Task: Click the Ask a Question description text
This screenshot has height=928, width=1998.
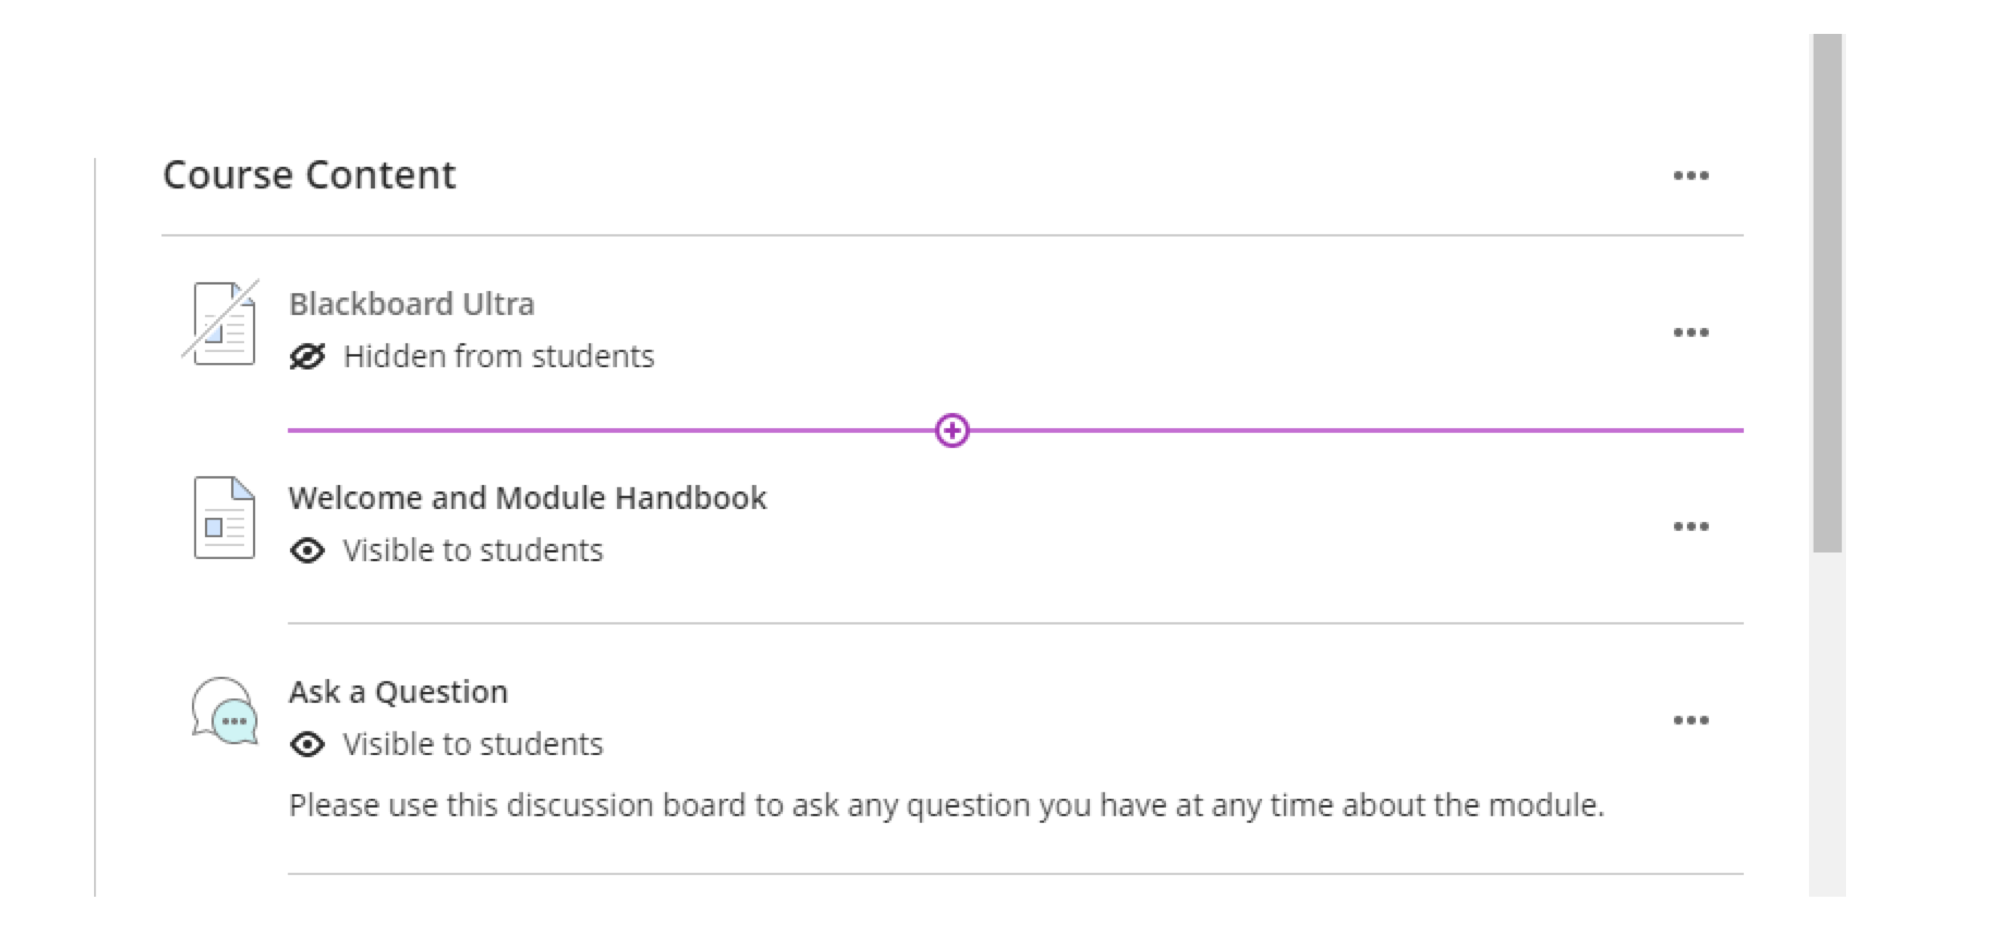Action: (x=946, y=806)
